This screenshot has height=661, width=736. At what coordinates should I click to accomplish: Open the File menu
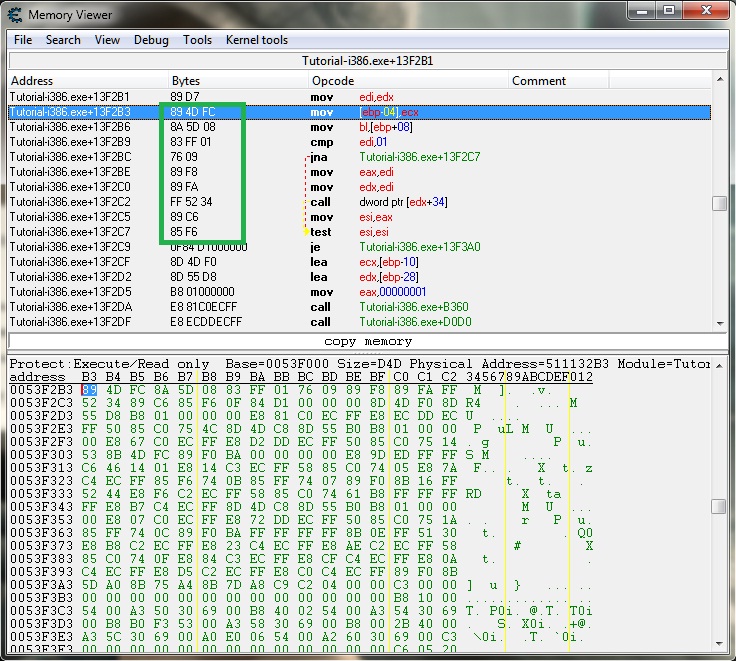pos(23,40)
